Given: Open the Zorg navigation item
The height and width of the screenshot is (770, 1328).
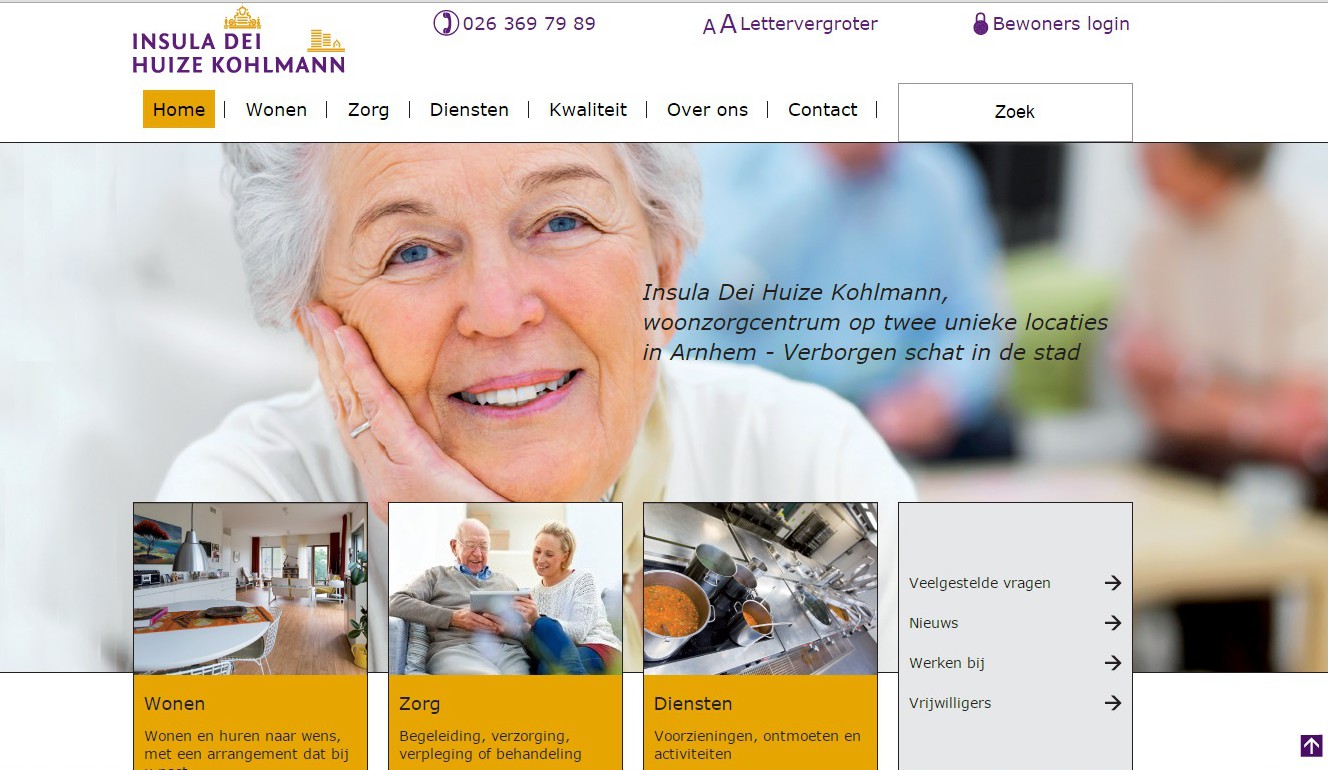Looking at the screenshot, I should [368, 110].
